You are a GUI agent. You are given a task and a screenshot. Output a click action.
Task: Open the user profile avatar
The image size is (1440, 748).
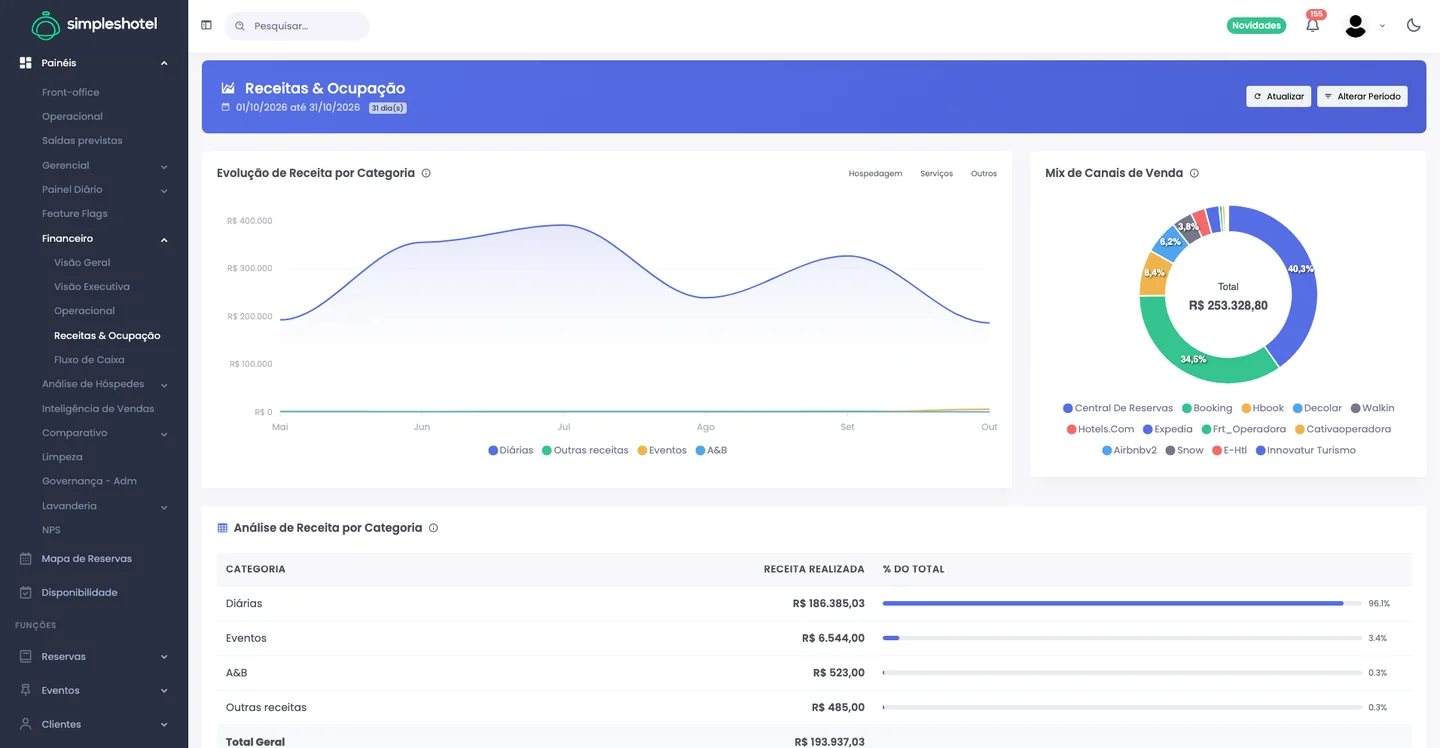coord(1355,26)
